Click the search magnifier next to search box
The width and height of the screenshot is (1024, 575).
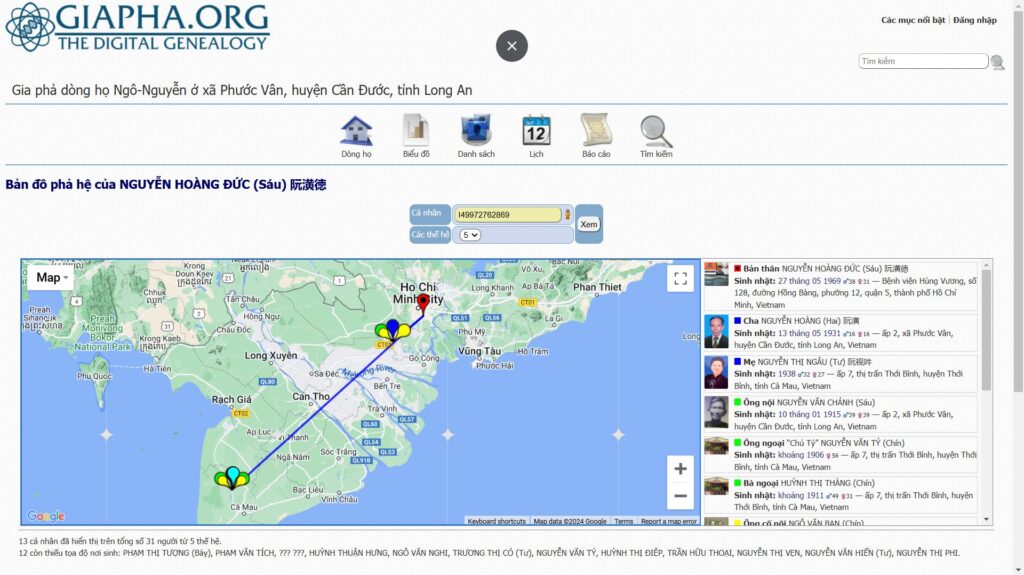997,62
